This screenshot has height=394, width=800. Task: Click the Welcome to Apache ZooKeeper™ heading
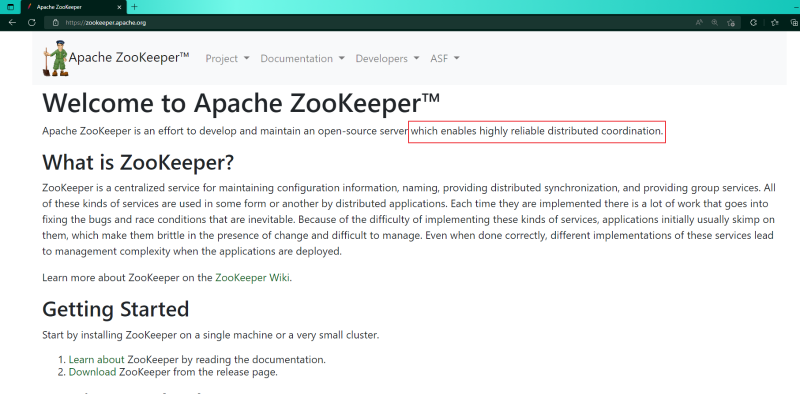point(241,103)
